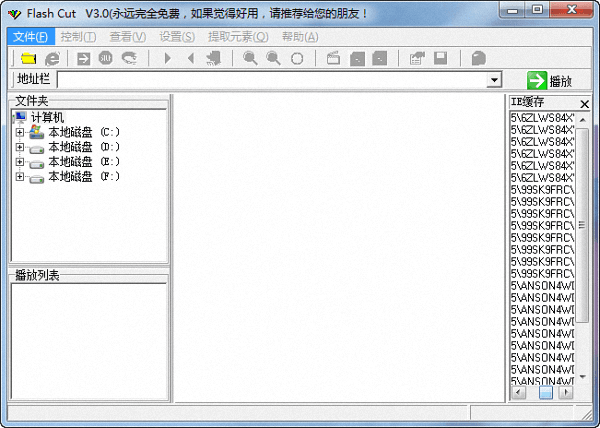This screenshot has height=428, width=600.
Task: Click the octagonal stop-sign toolbar icon
Action: [106, 58]
